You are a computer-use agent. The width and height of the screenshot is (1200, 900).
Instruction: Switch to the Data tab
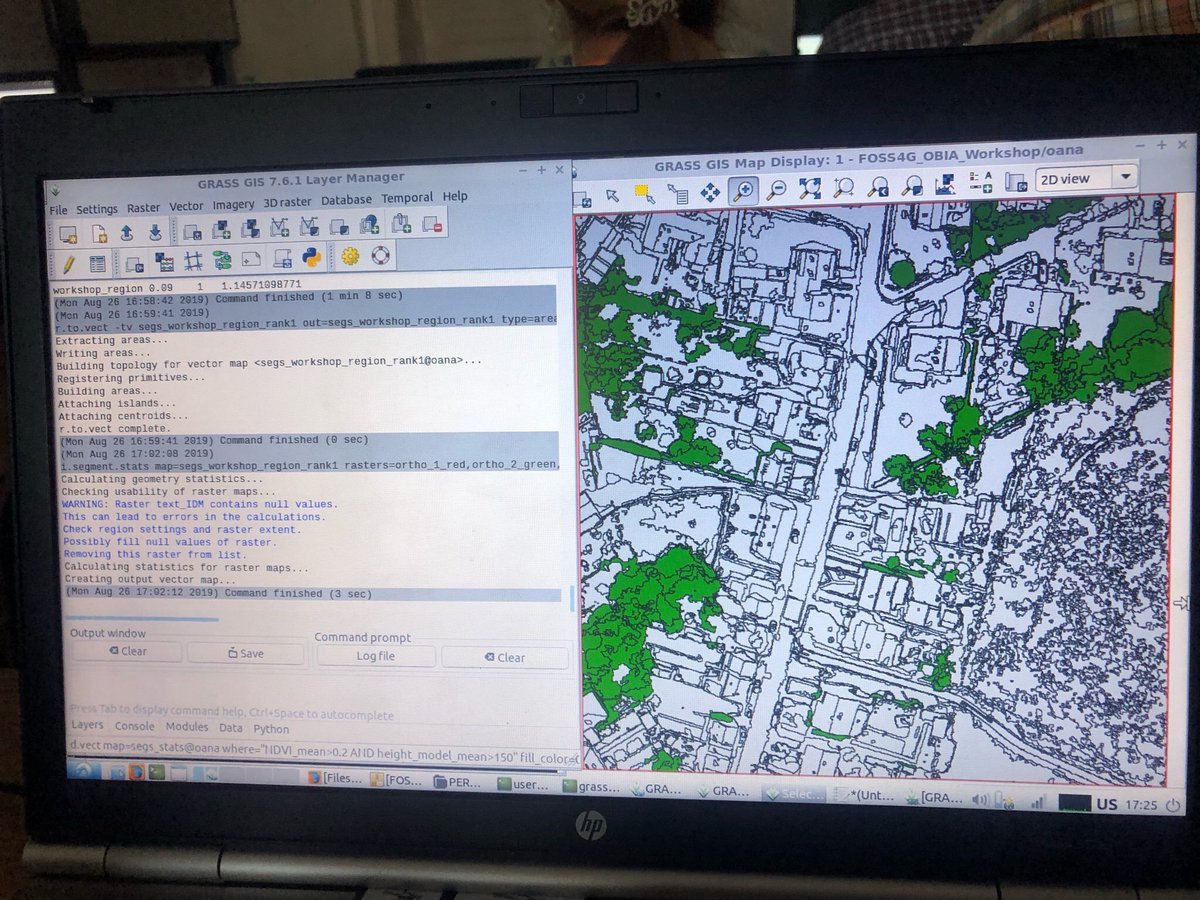pyautogui.click(x=231, y=728)
